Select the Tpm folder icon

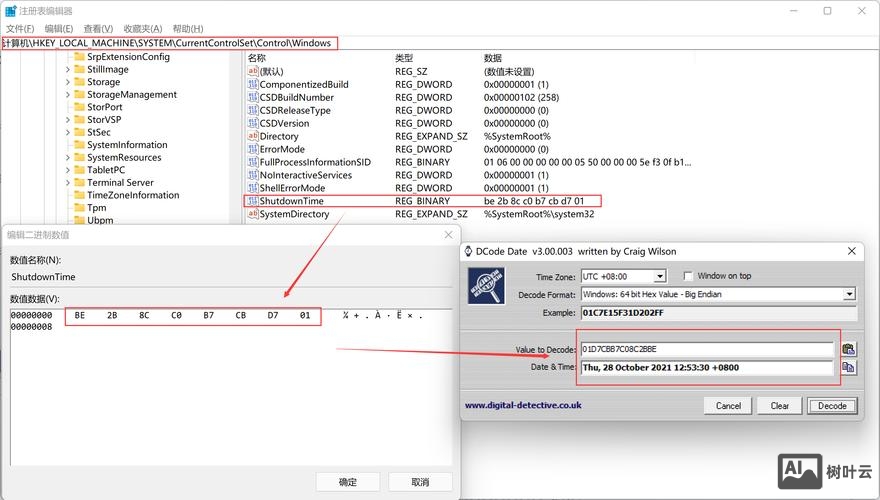tap(79, 208)
